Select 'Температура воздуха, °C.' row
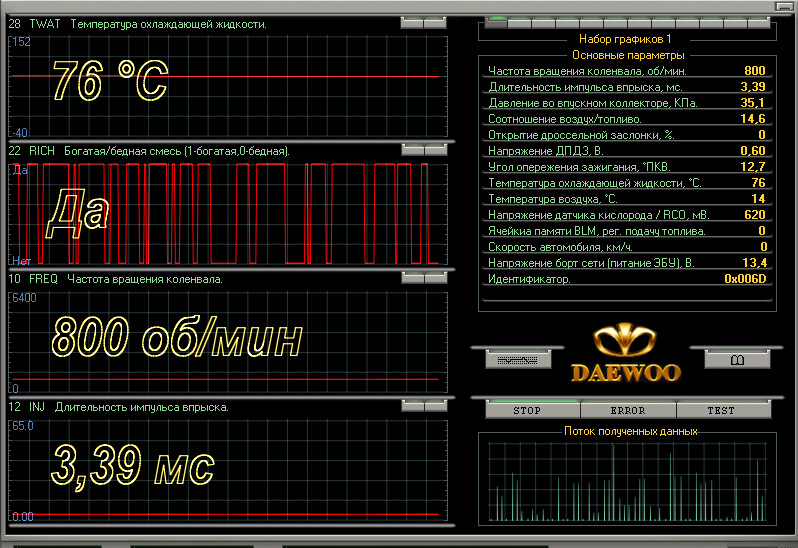This screenshot has width=798, height=548. click(627, 199)
